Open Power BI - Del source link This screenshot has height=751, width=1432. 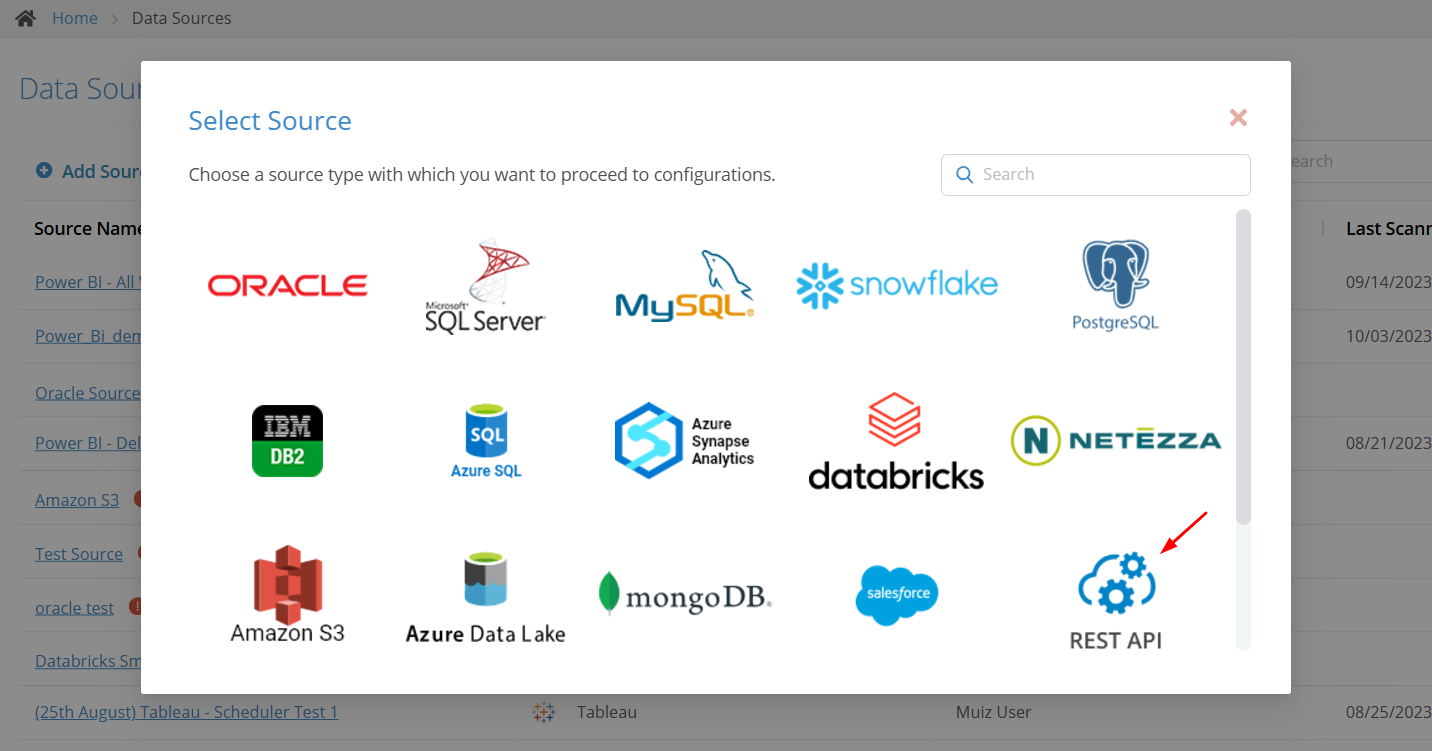tap(88, 443)
